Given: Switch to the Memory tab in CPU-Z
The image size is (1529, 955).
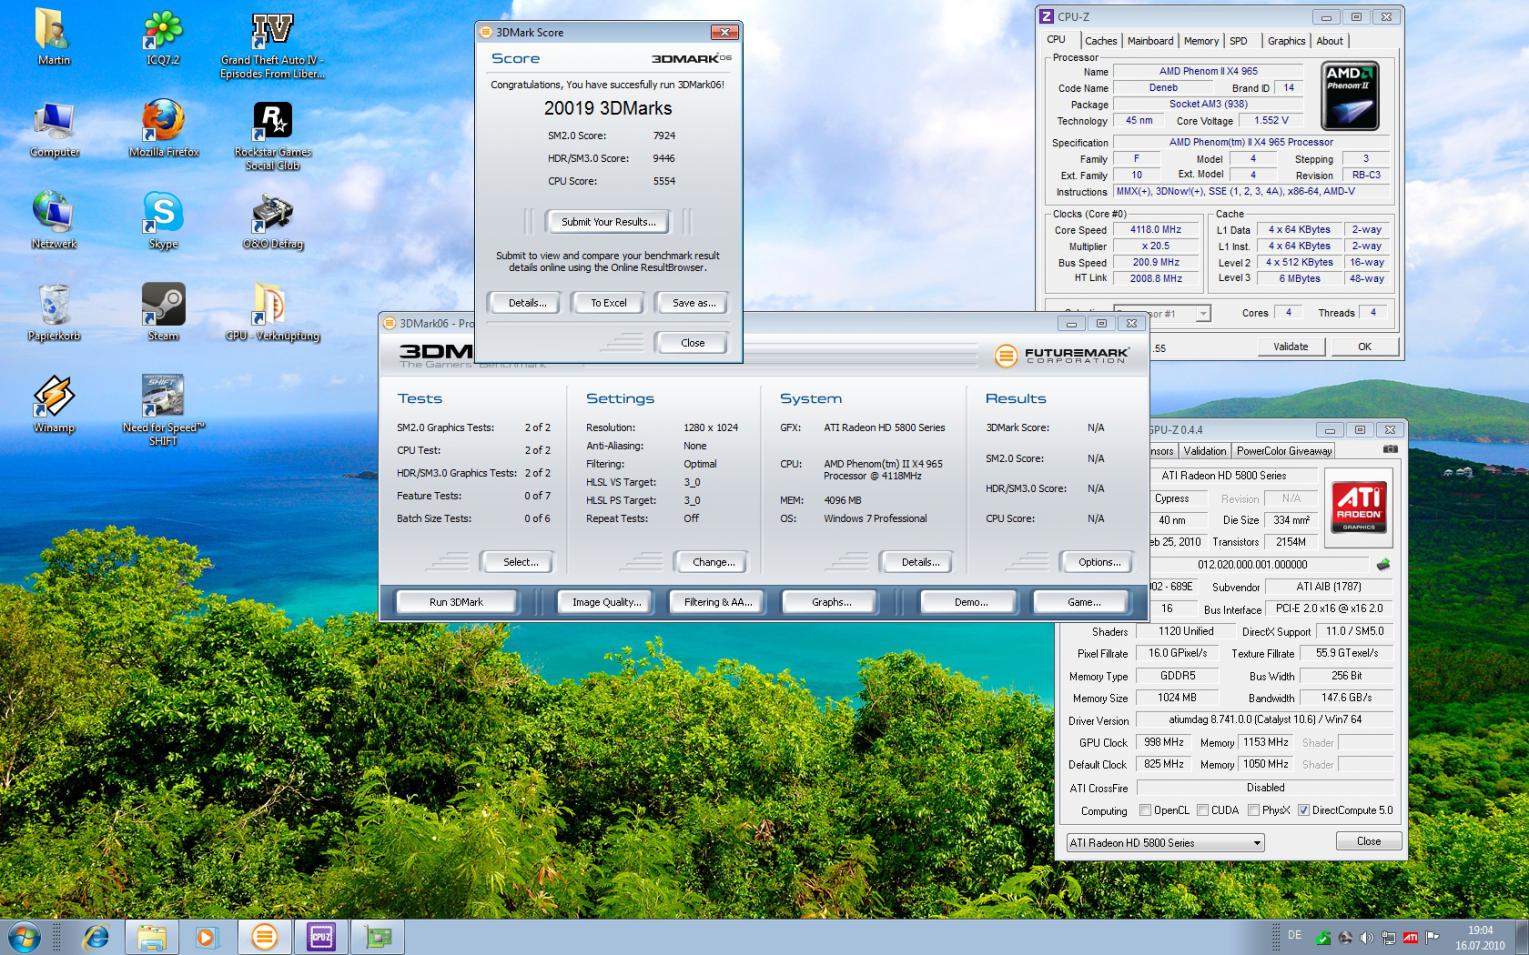Looking at the screenshot, I should [x=1201, y=41].
